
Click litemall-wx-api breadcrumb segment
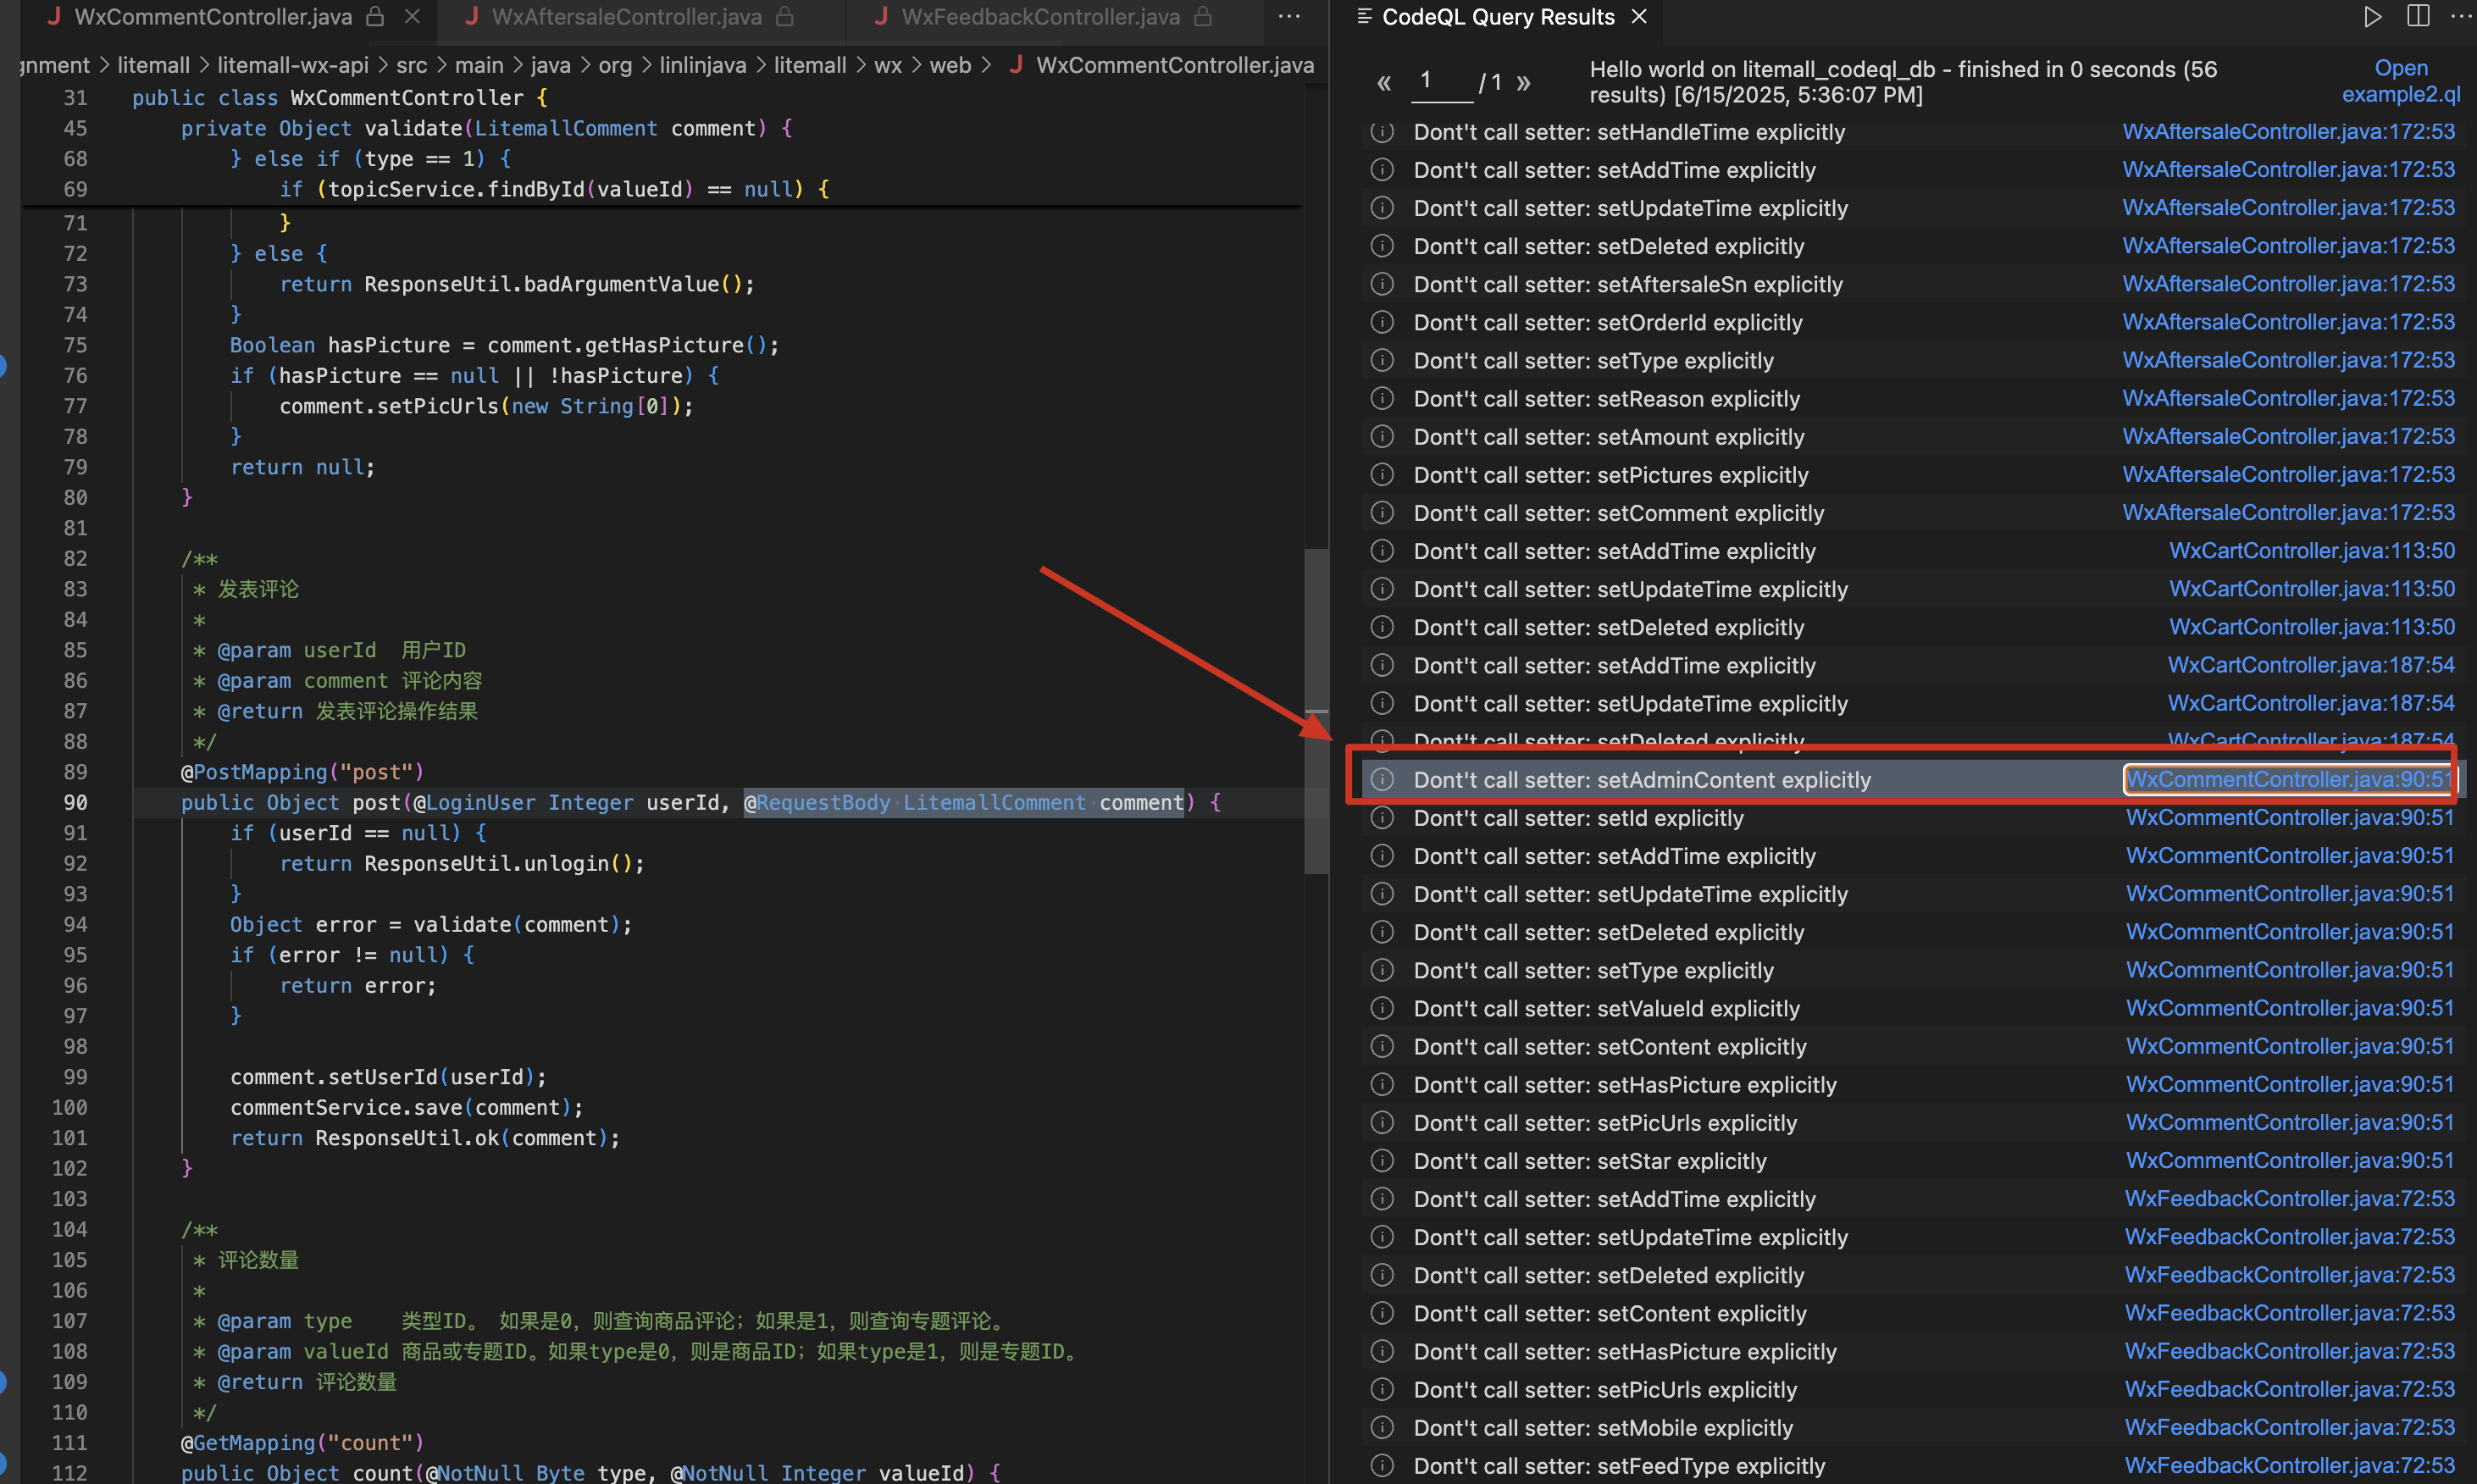(292, 65)
